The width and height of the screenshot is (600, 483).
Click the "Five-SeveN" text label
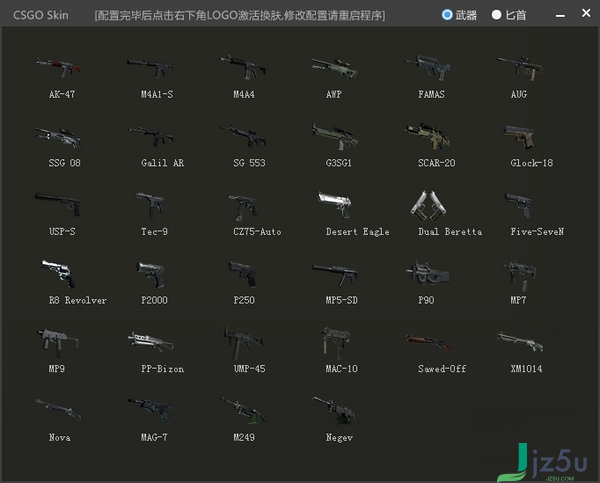point(537,232)
